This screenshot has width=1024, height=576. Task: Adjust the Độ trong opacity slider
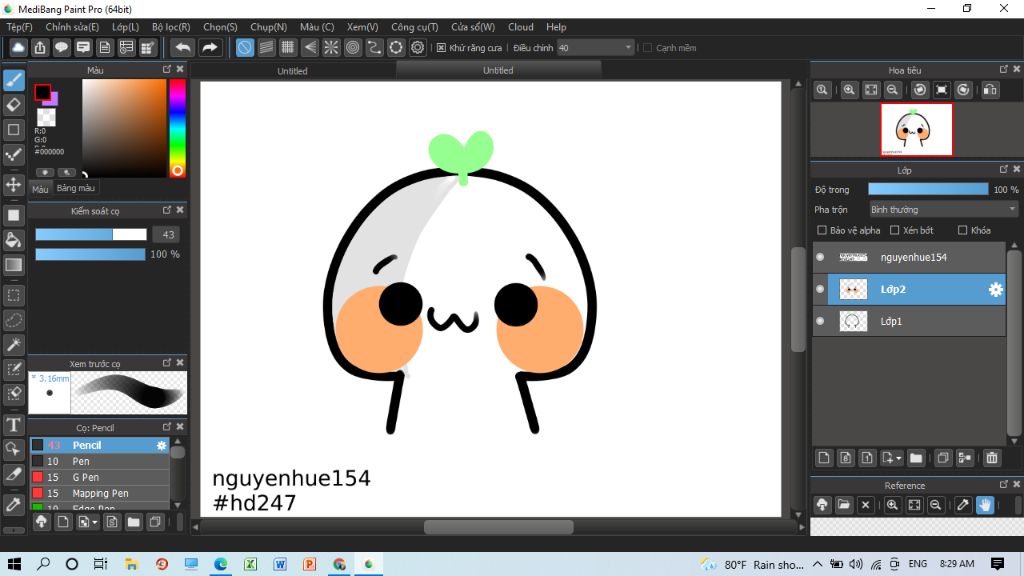pos(928,189)
